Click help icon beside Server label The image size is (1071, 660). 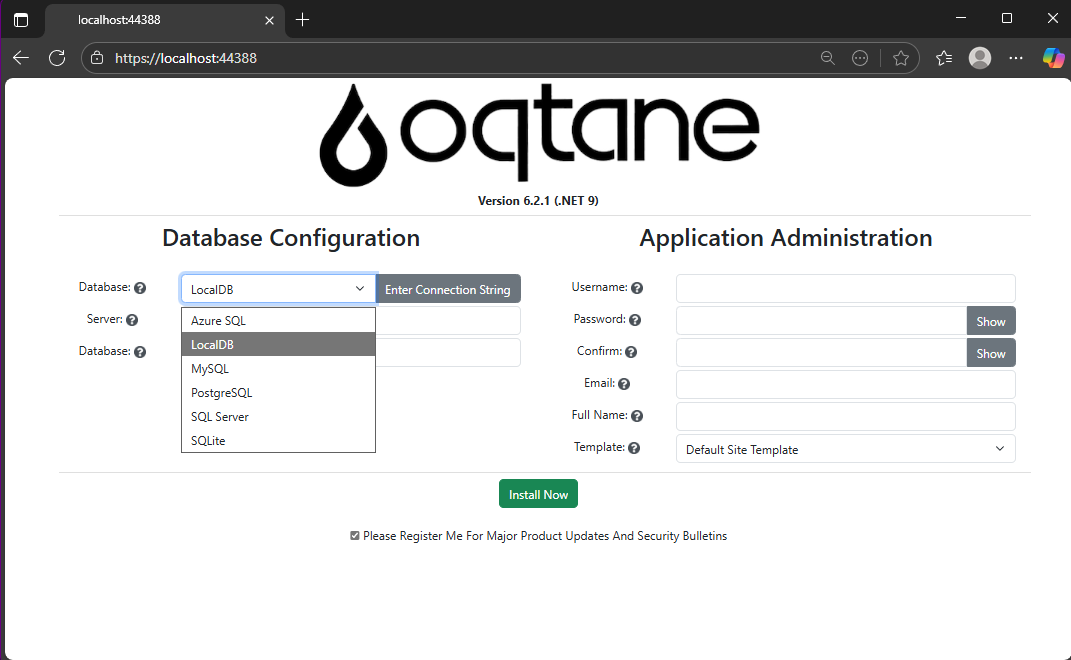[x=132, y=320]
